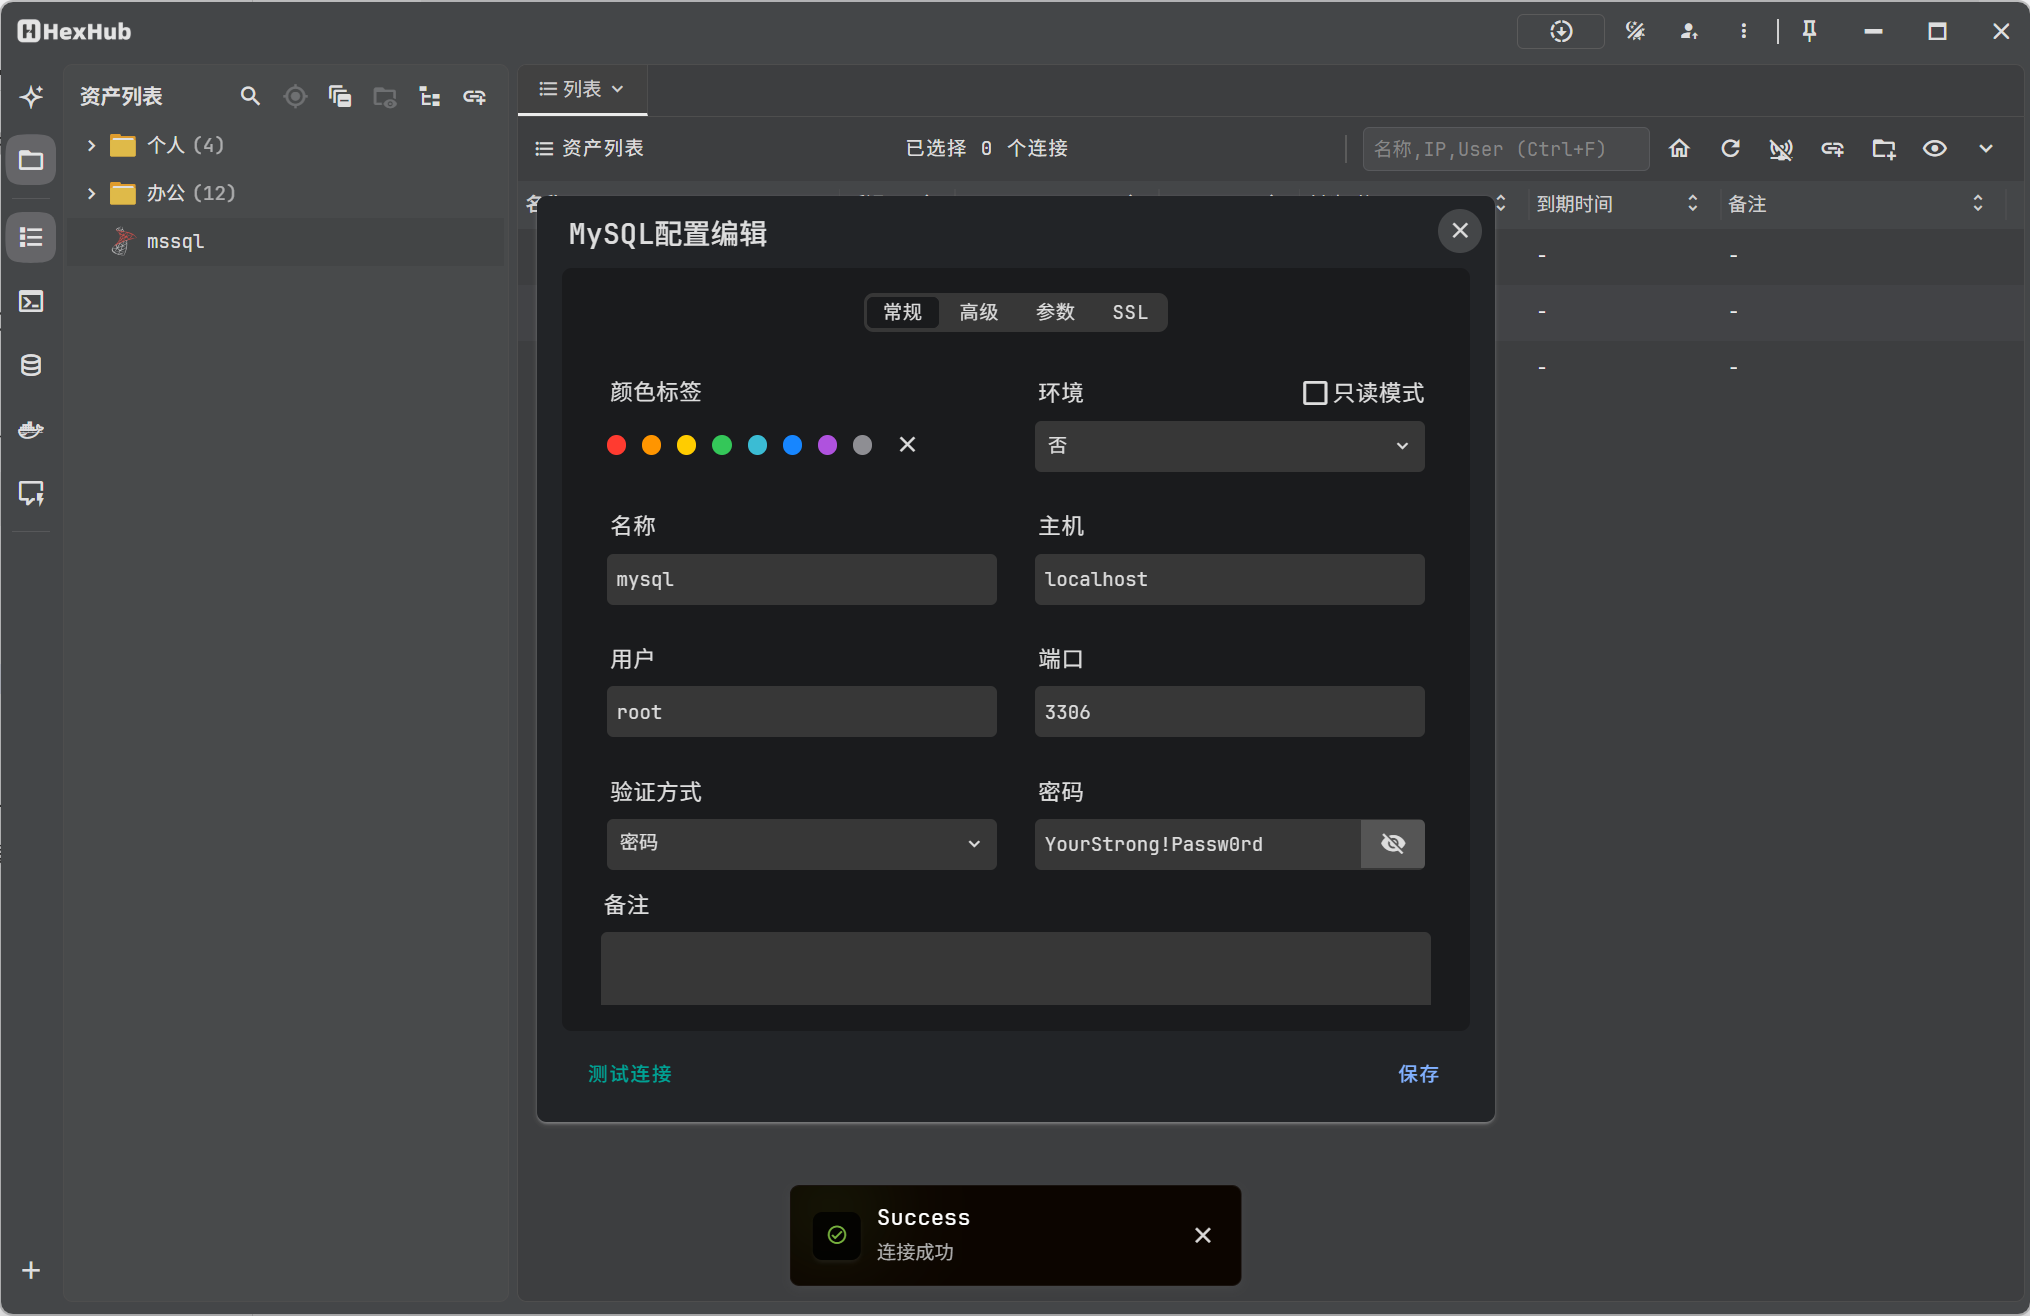Click 测试连接 to test connection
This screenshot has width=2030, height=1316.
point(630,1074)
